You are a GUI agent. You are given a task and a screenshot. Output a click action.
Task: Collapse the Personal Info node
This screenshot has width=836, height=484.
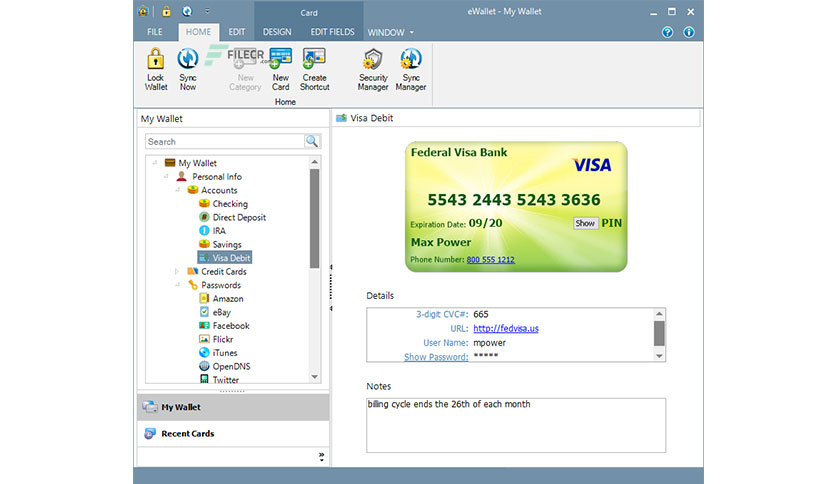tap(166, 176)
